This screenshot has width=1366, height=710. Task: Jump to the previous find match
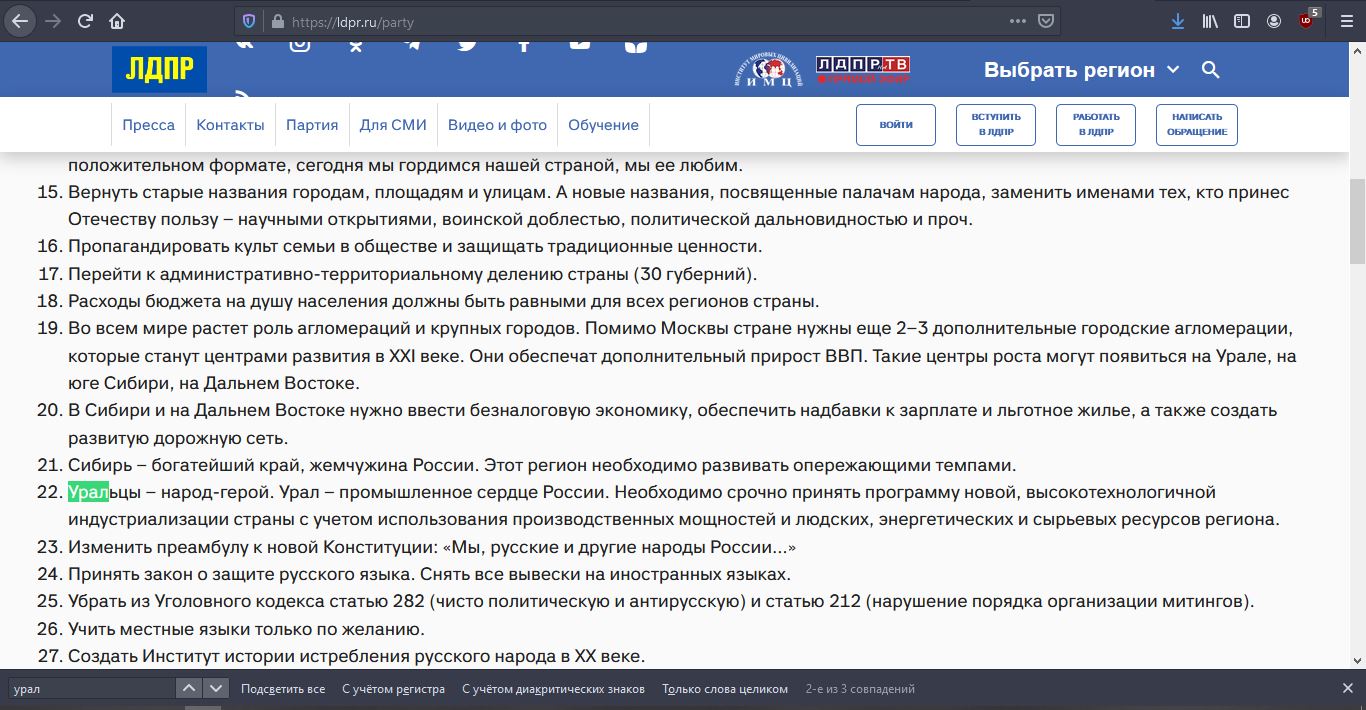pos(188,689)
